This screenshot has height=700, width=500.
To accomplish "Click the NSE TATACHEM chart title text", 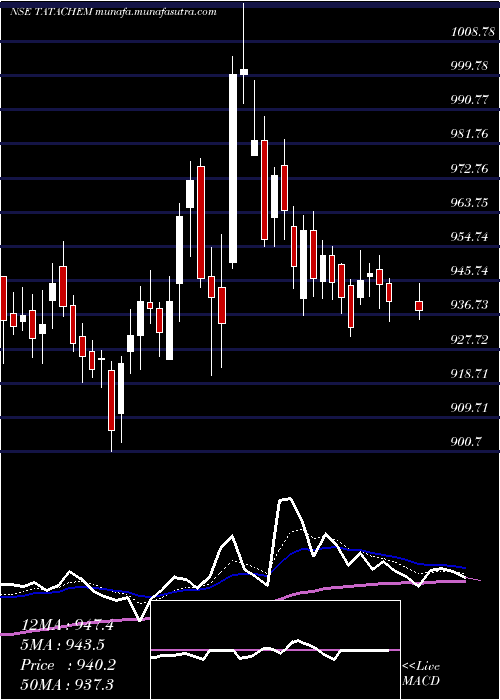I will click(113, 12).
